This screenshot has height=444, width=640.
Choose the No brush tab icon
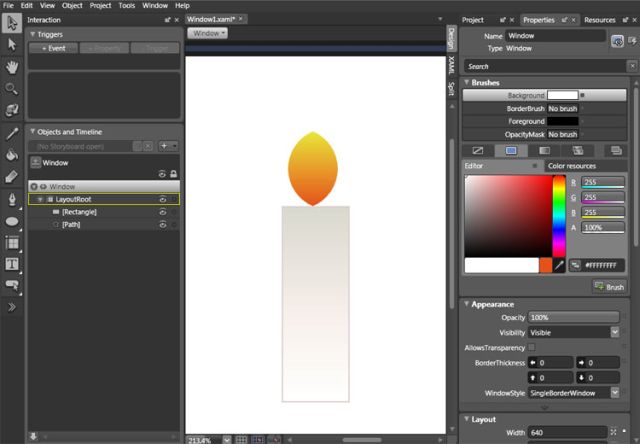478,151
